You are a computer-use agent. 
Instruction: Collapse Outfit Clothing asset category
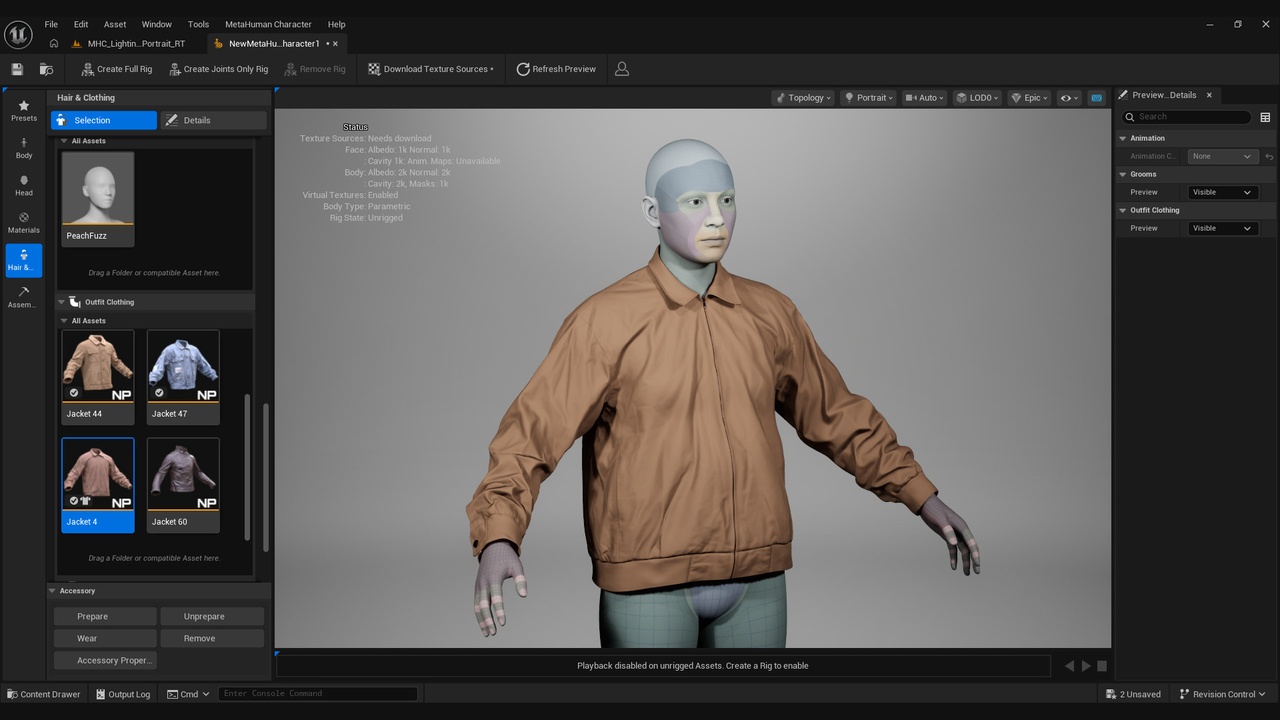pyautogui.click(x=61, y=302)
